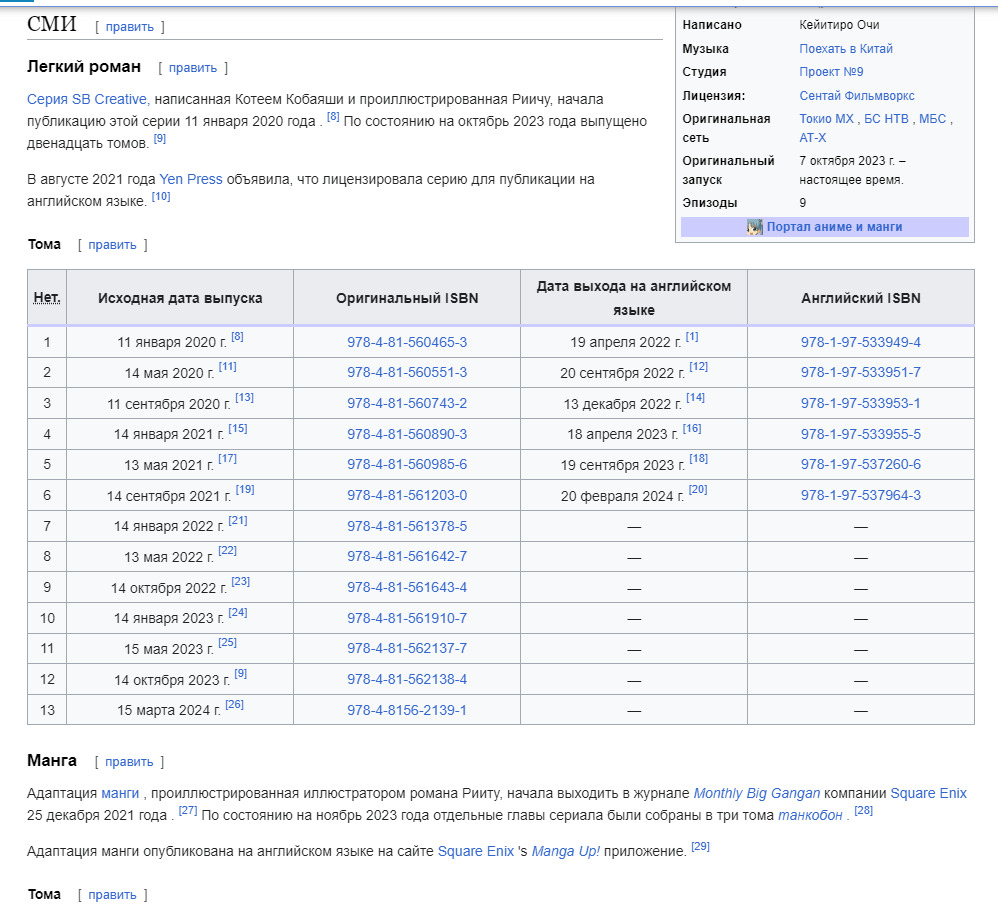Open the Square Enix publisher link

pos(928,793)
